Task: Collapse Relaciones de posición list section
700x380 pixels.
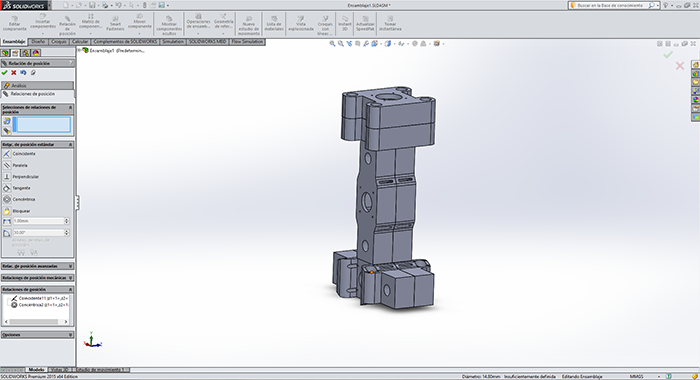Action: click(71, 289)
